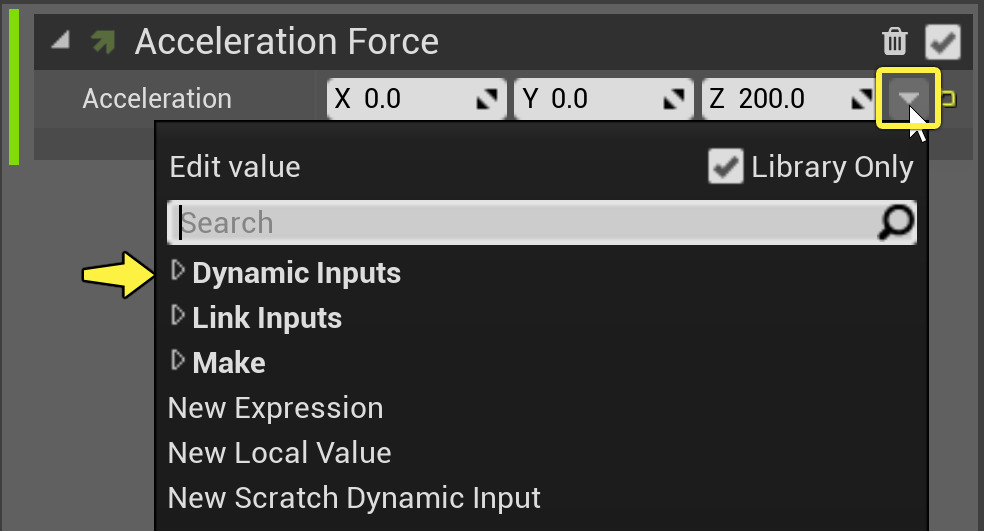Click the drag-arrows icon in the Z field
This screenshot has width=984, height=531.
861,99
